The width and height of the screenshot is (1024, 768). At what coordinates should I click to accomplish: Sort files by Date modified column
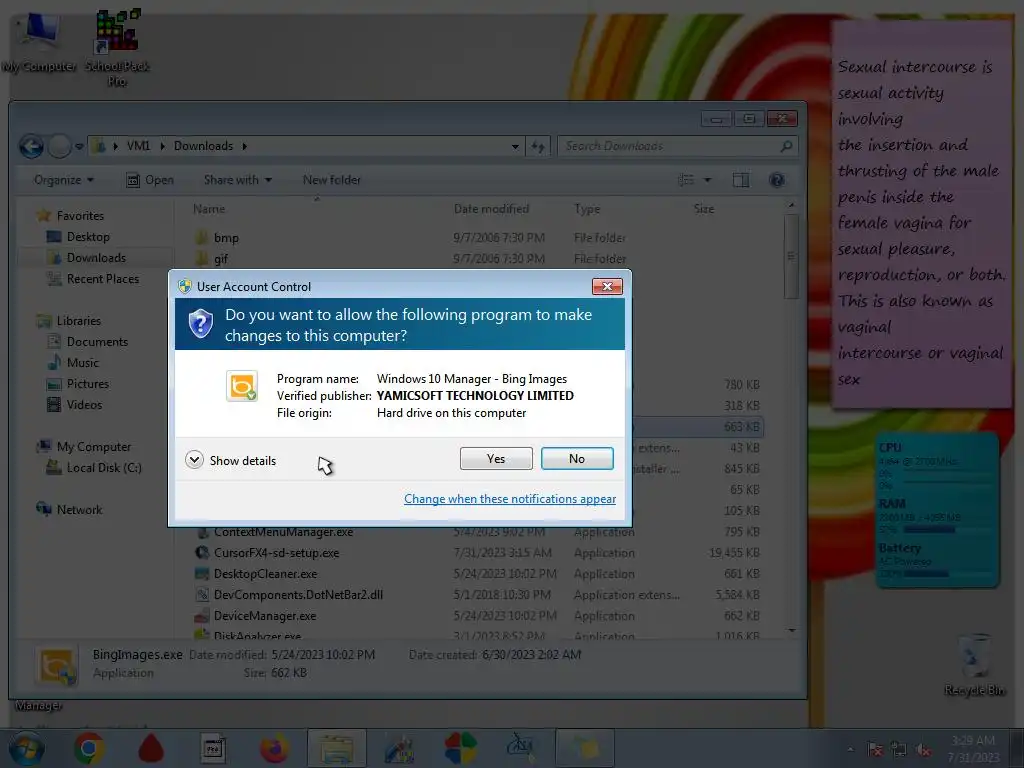point(491,209)
